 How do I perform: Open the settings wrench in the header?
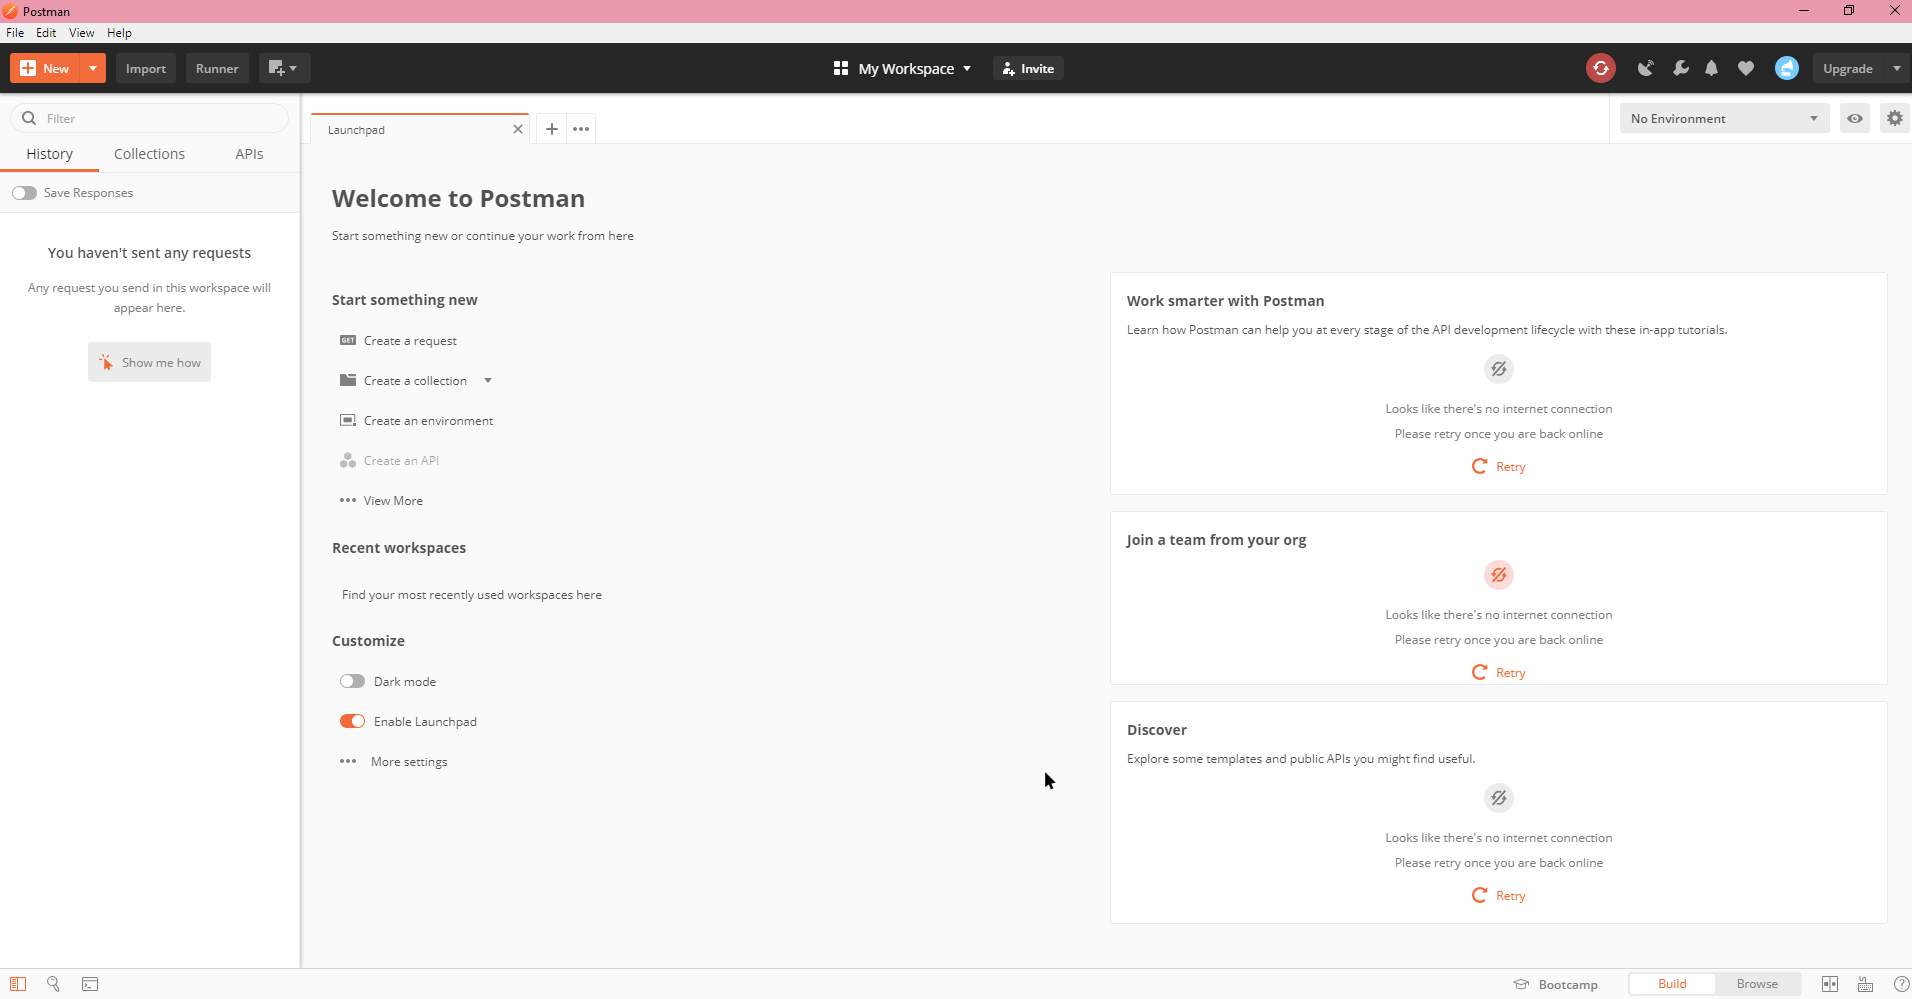(x=1681, y=67)
